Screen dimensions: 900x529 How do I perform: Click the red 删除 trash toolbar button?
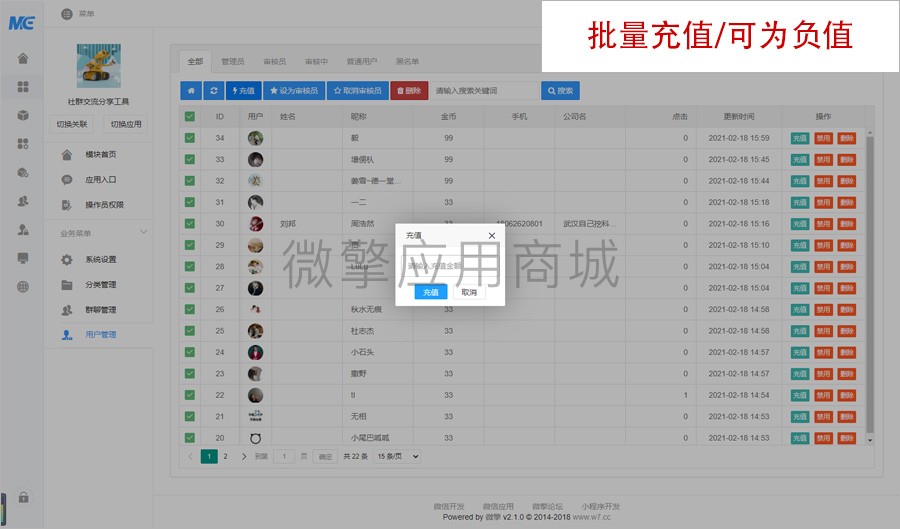409,91
